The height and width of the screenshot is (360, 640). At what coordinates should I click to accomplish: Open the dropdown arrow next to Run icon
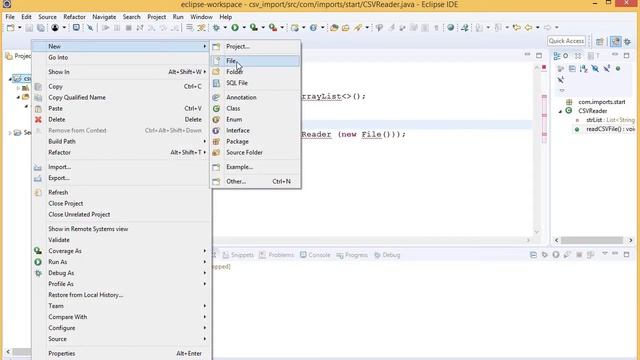point(244,28)
